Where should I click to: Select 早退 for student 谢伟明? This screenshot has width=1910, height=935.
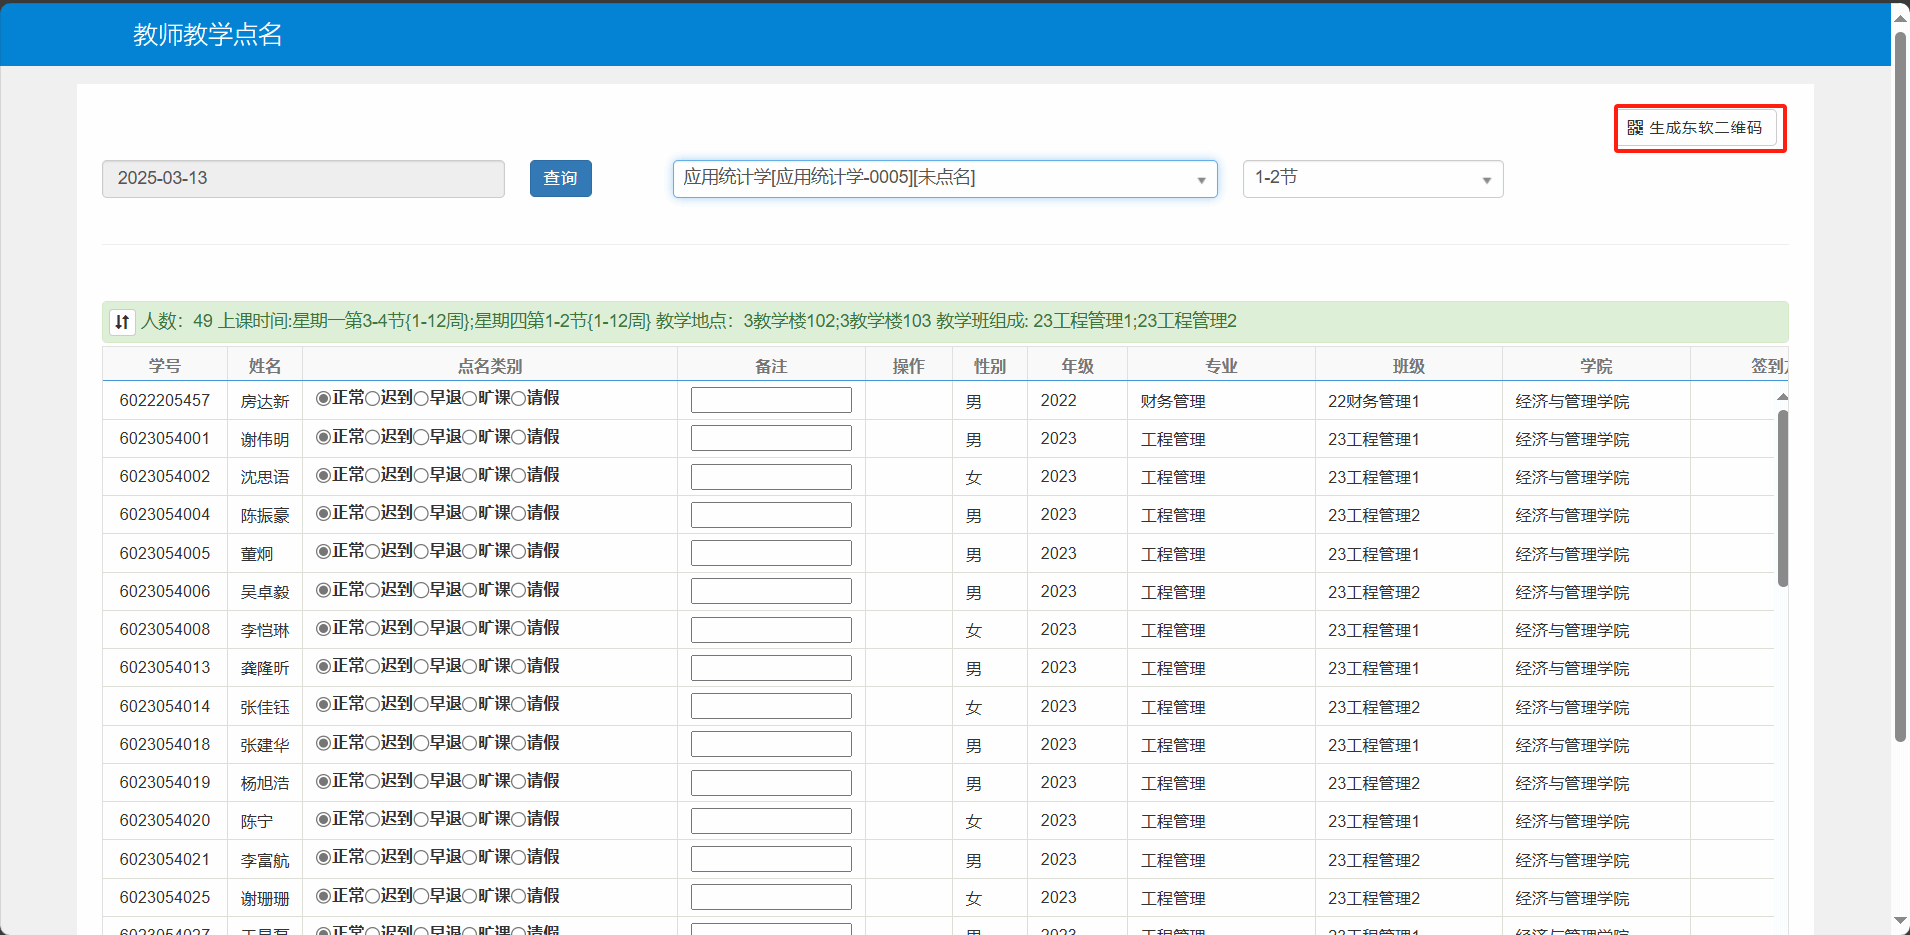tap(421, 437)
